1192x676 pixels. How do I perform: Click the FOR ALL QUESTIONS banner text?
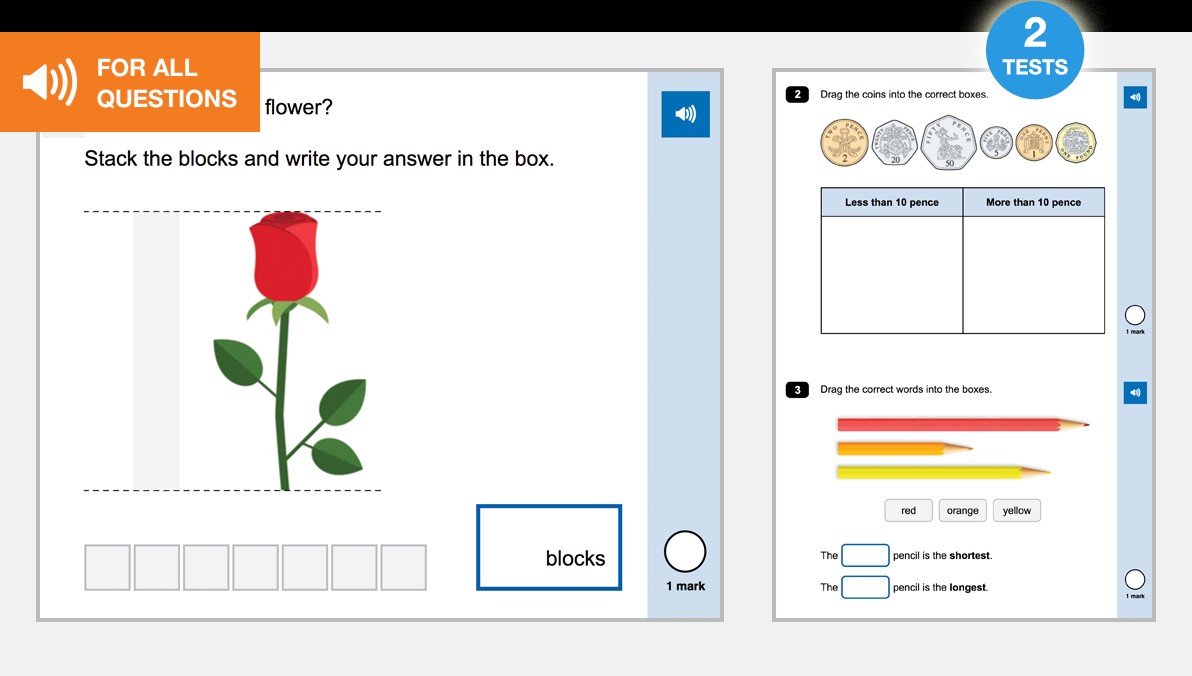[166, 83]
